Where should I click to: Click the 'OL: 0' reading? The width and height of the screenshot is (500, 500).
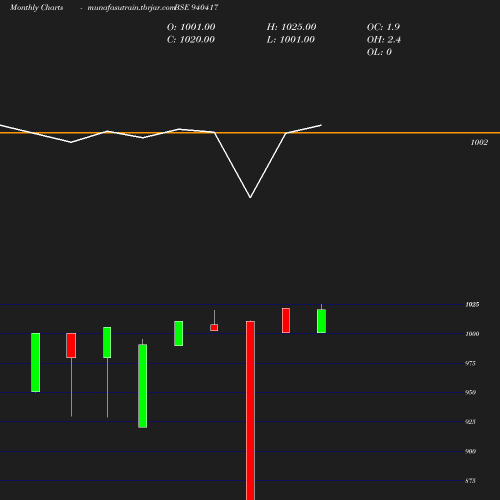[379, 52]
